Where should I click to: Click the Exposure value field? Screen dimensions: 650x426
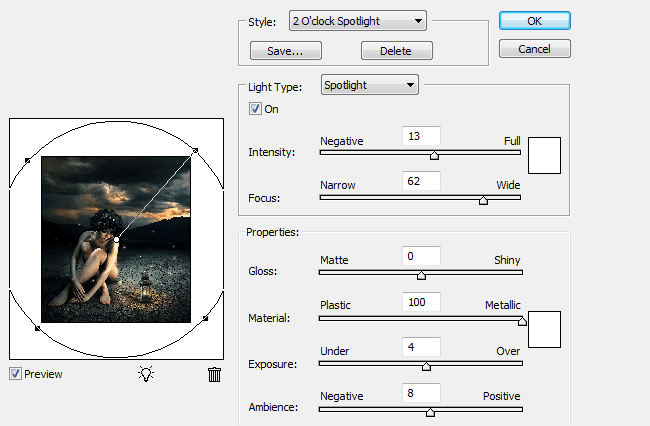[x=421, y=347]
